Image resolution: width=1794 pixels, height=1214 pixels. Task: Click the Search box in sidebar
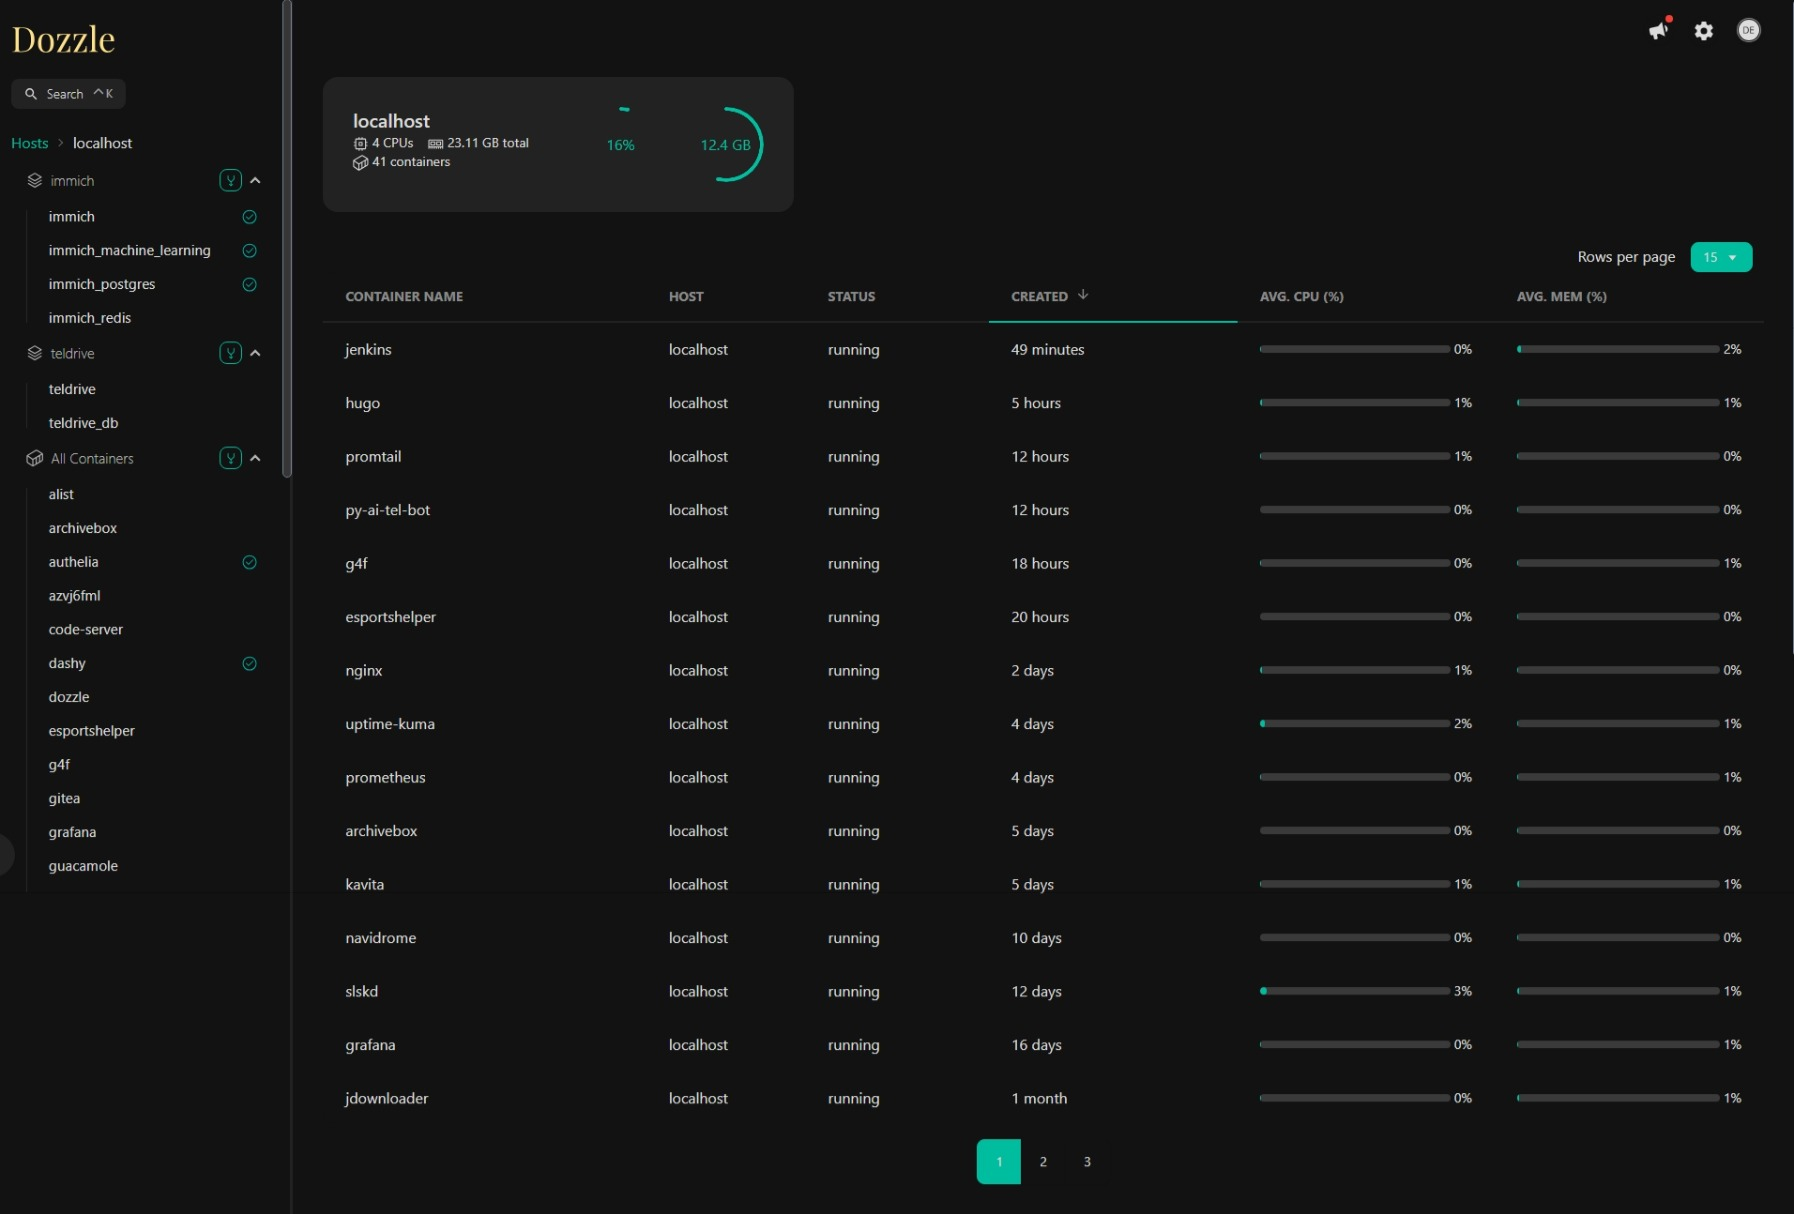click(x=68, y=94)
